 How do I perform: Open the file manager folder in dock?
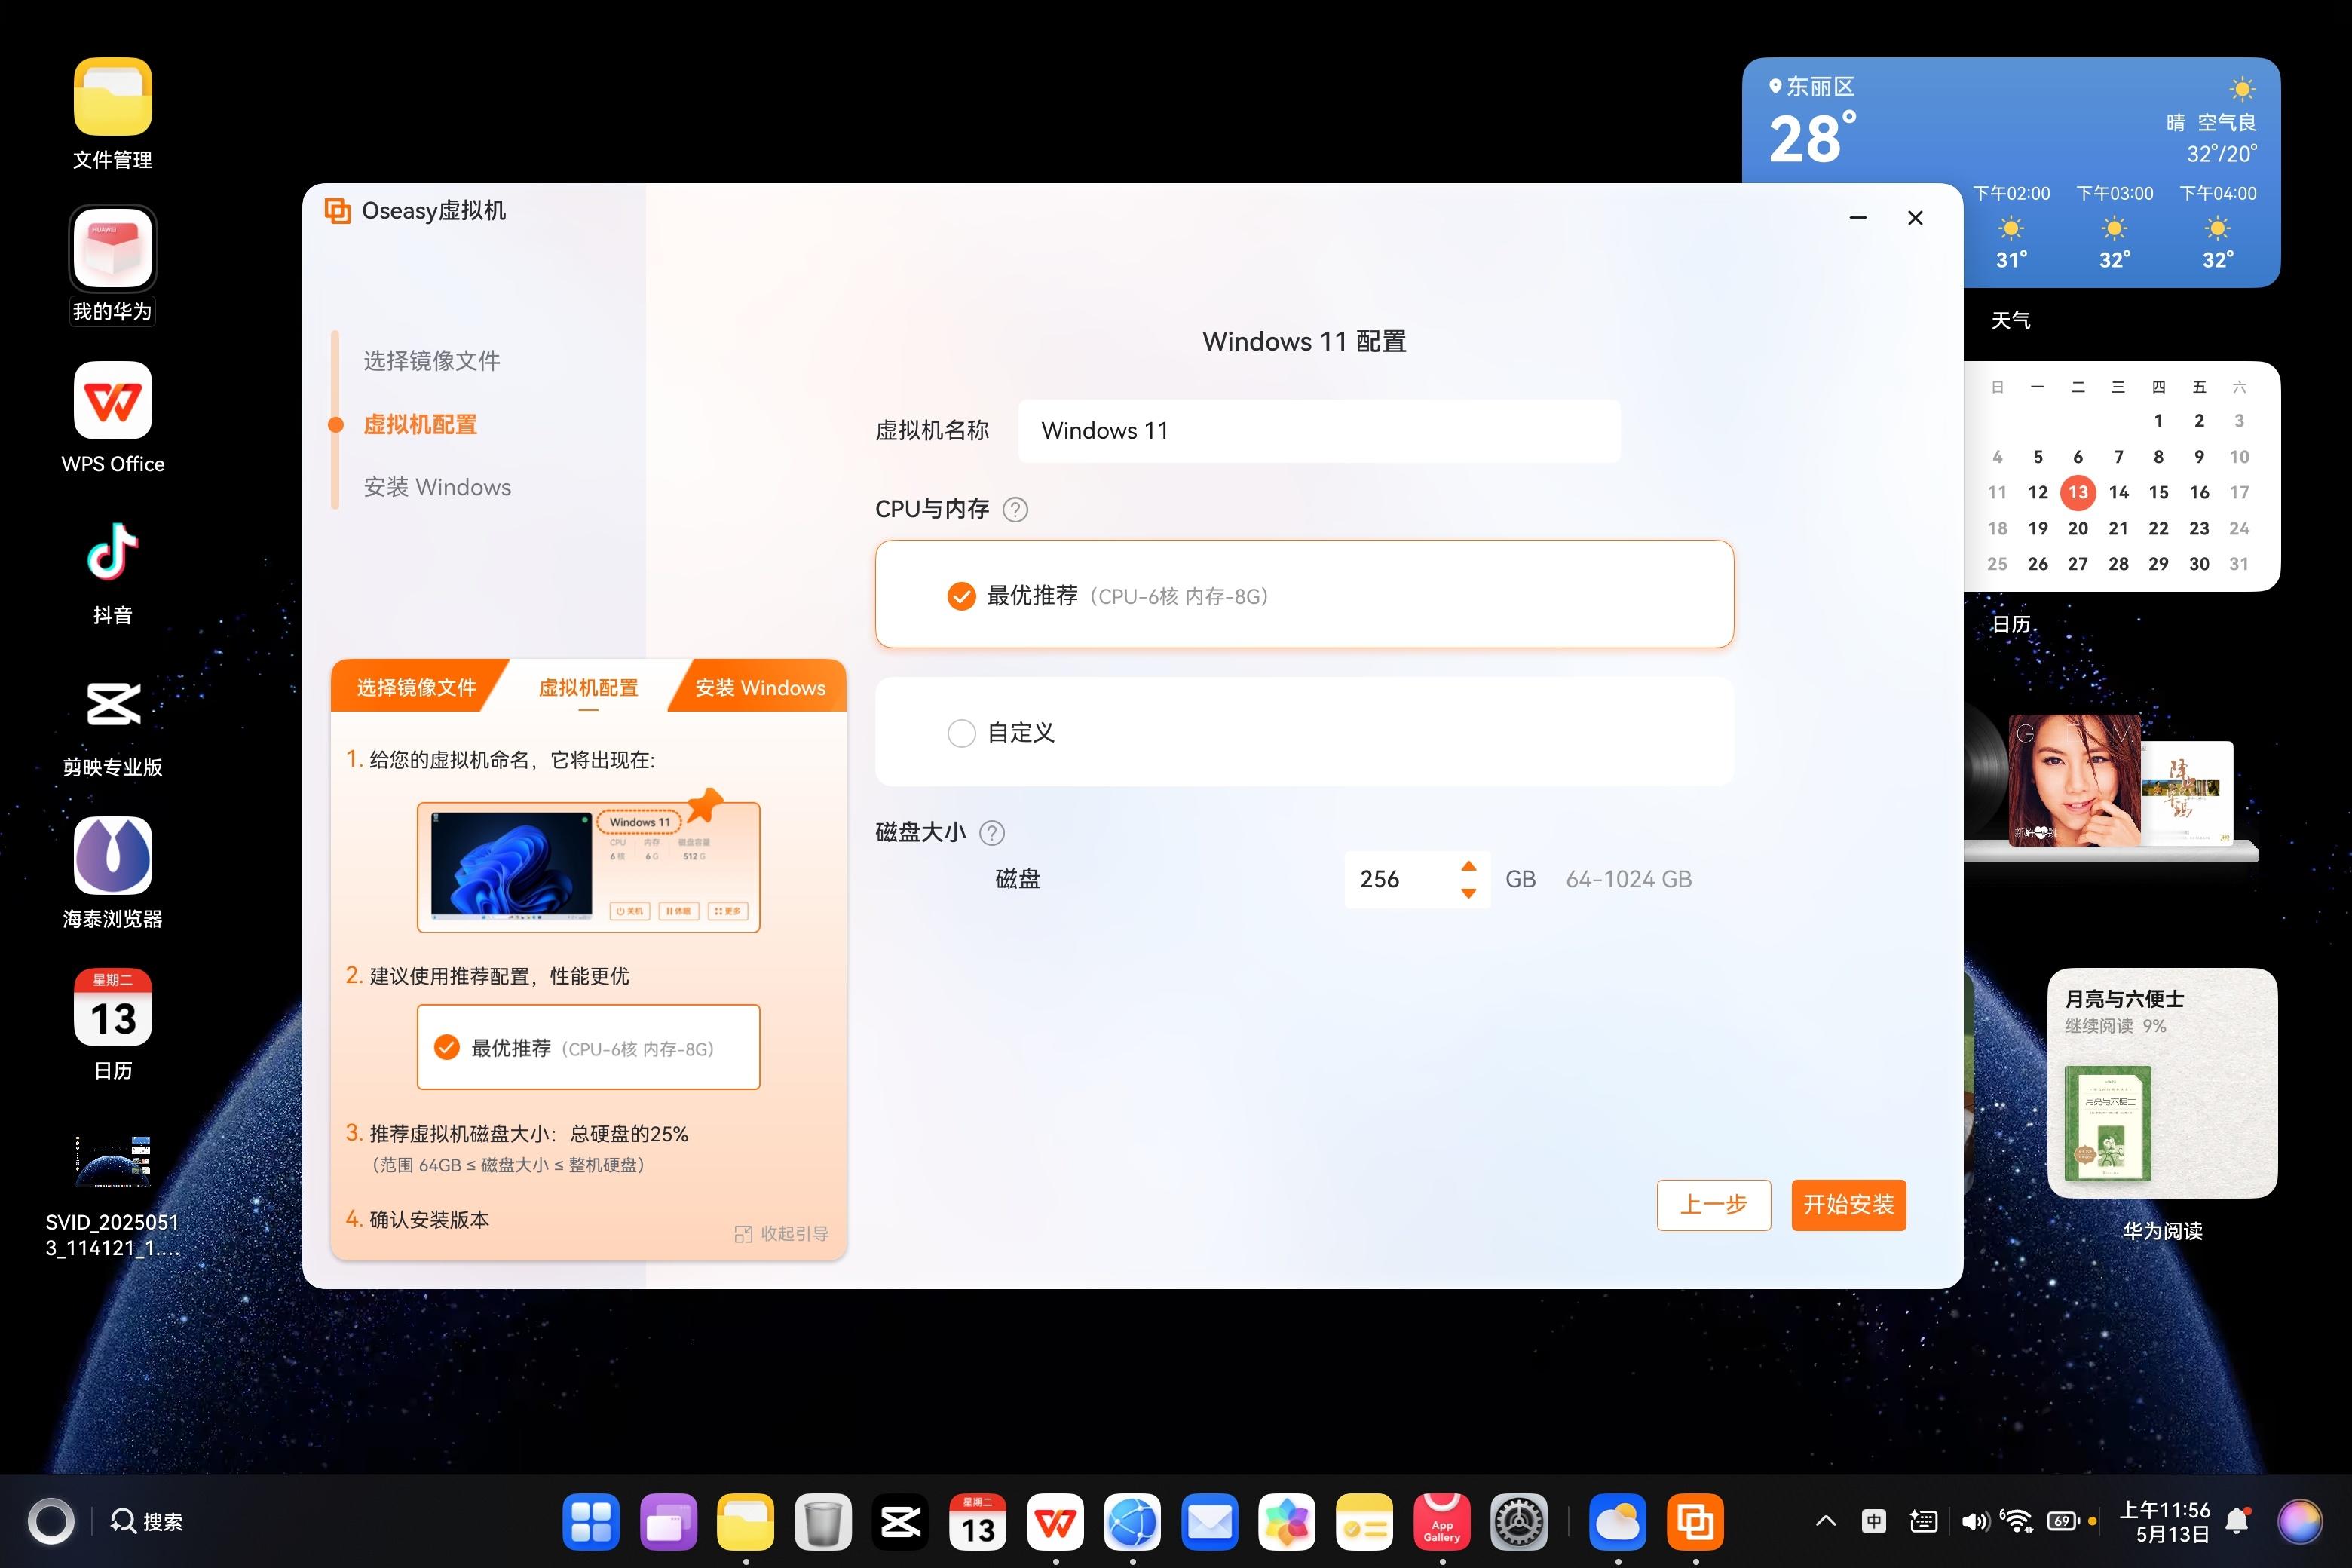(745, 1522)
